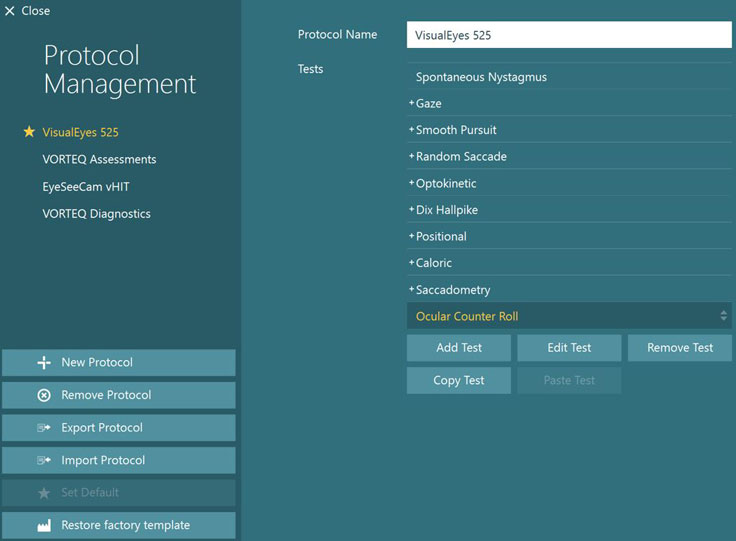Image resolution: width=736 pixels, height=541 pixels.
Task: Click the factory icon on Restore factory template
Action: click(44, 526)
